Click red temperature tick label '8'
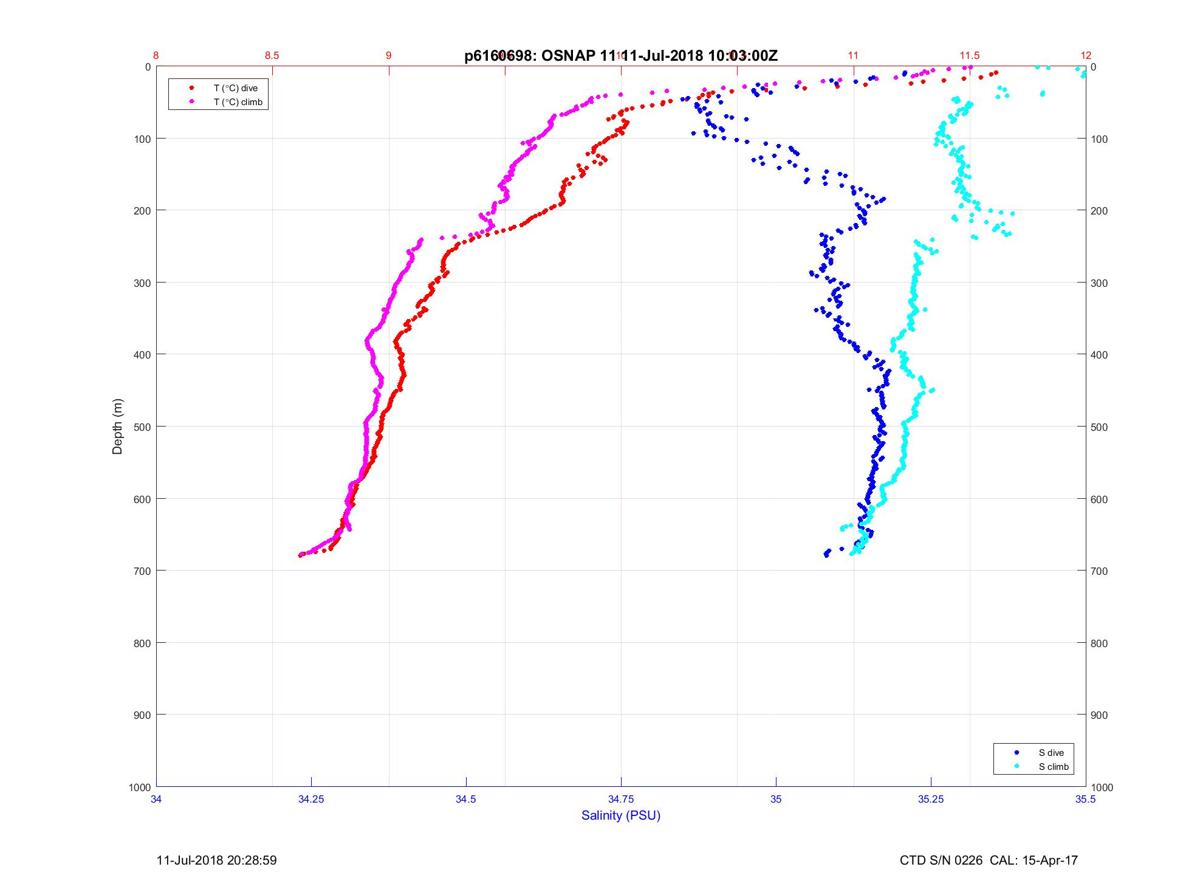Screen dimensions: 1200x885 [157, 55]
